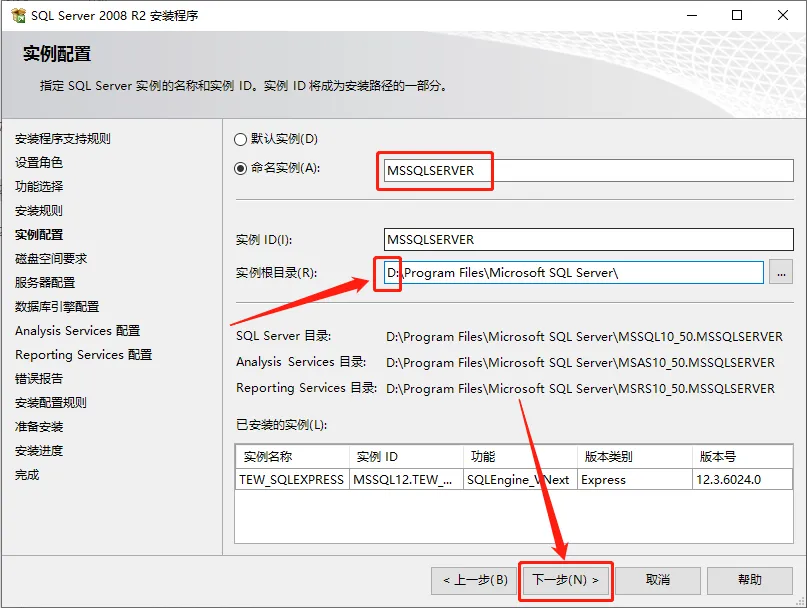Minimize the SQL Server setup window
807x608 pixels.
(692, 15)
